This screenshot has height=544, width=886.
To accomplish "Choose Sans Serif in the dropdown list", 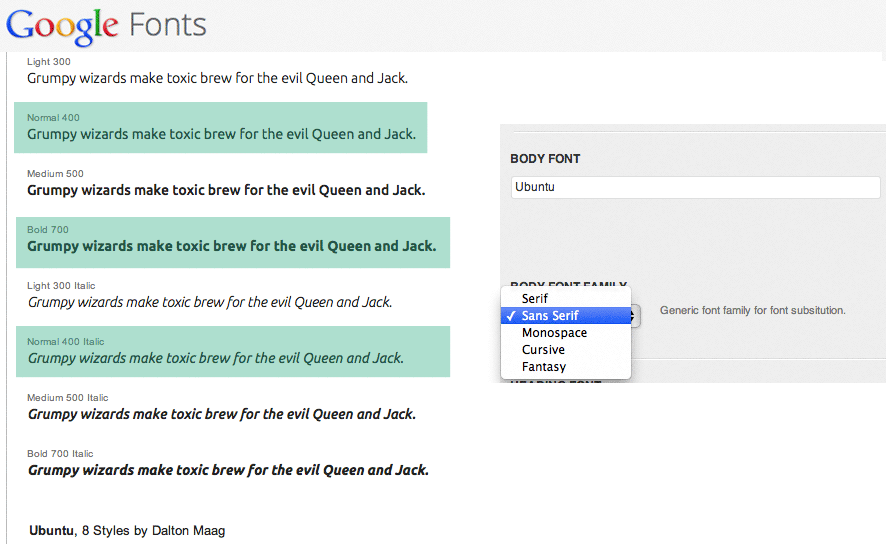I will tap(566, 315).
